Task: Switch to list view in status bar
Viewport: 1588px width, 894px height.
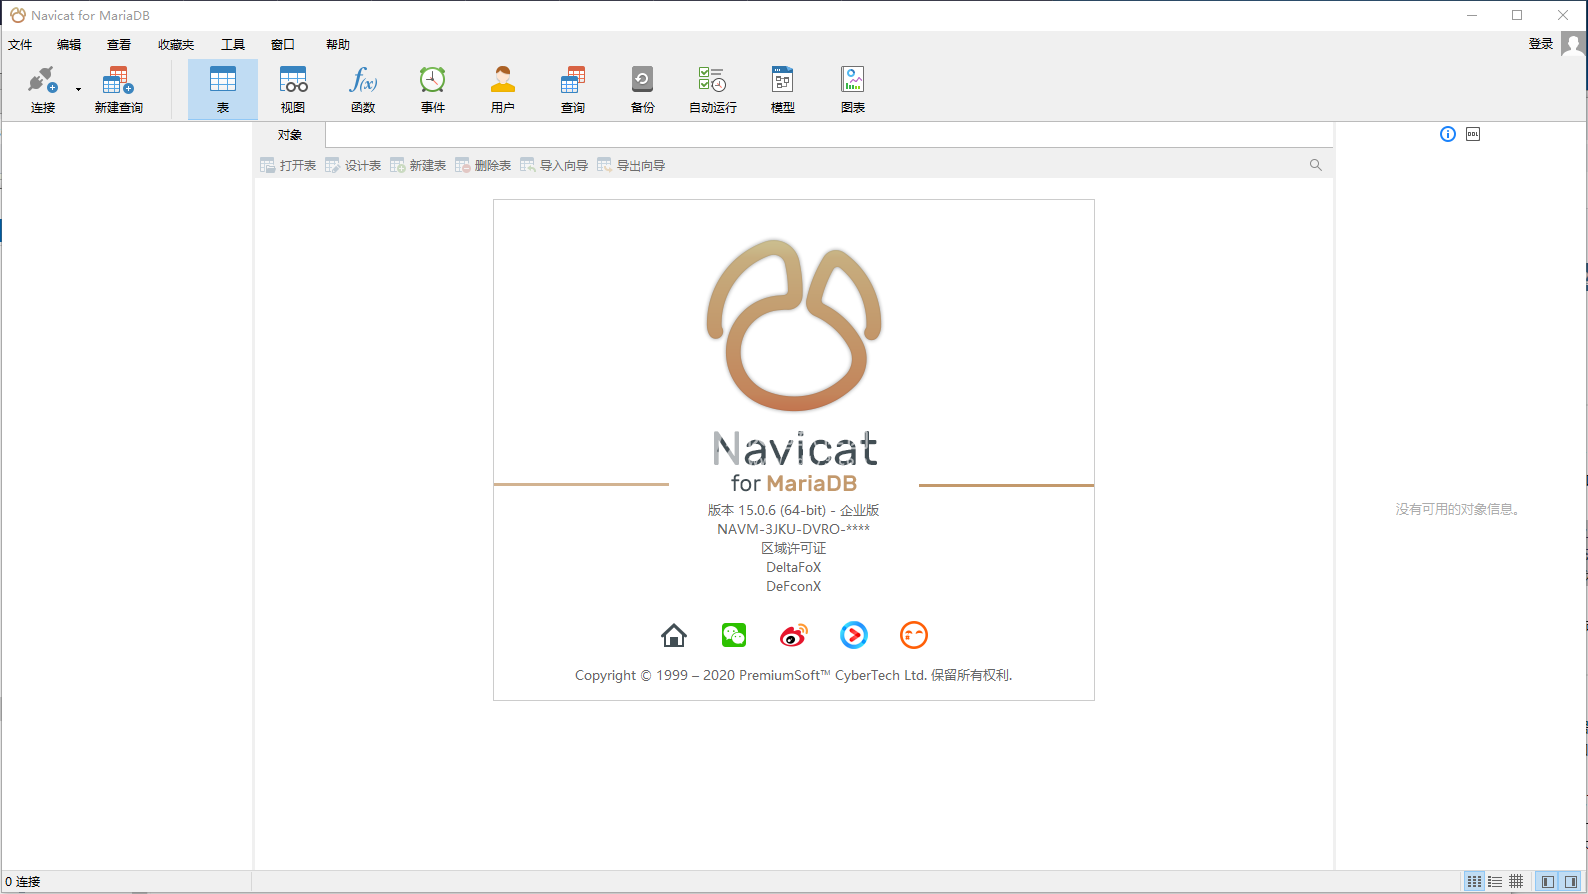Action: coord(1495,882)
